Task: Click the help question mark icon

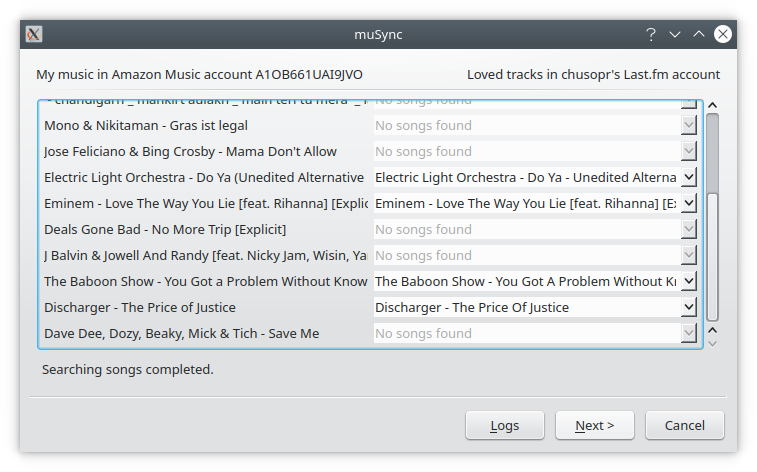Action: (x=651, y=34)
